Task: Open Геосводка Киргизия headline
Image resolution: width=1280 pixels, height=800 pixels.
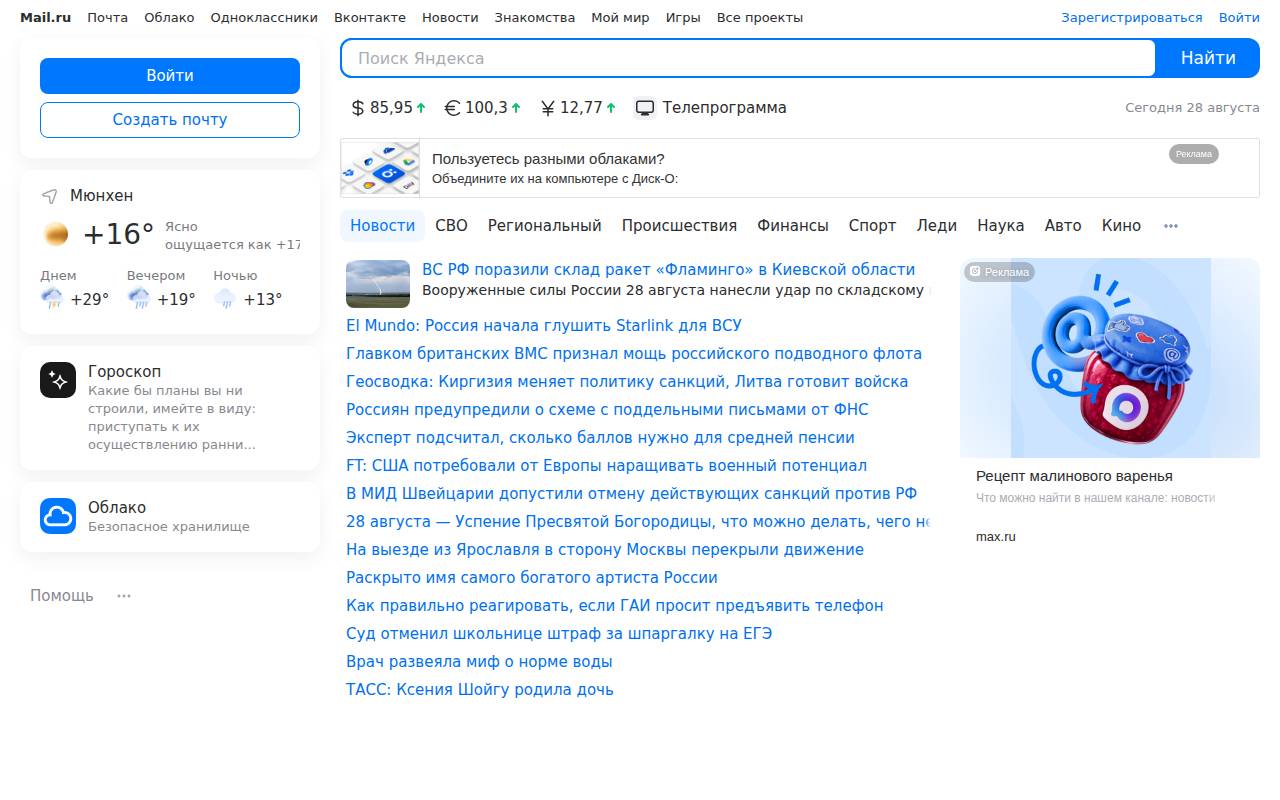Action: [x=627, y=382]
